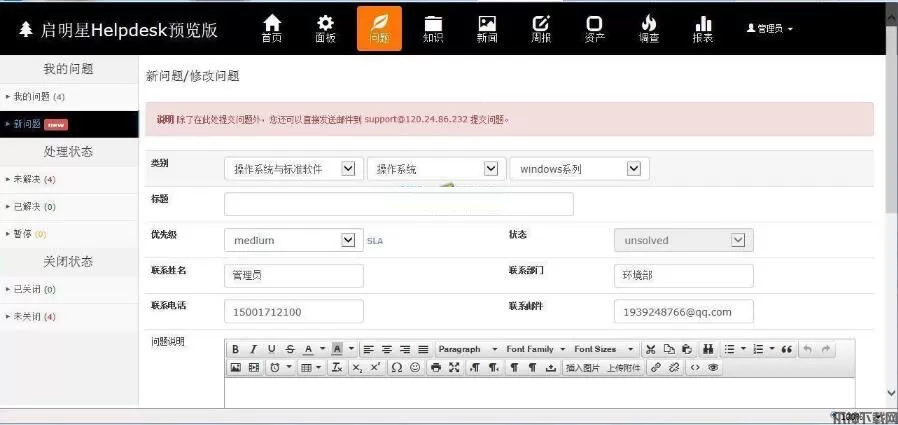Open the Font Family dropdown
The height and width of the screenshot is (425, 898).
pyautogui.click(x=535, y=349)
